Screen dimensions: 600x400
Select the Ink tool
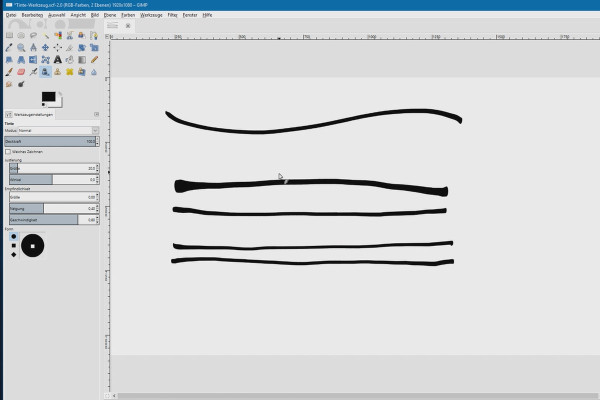tap(46, 72)
